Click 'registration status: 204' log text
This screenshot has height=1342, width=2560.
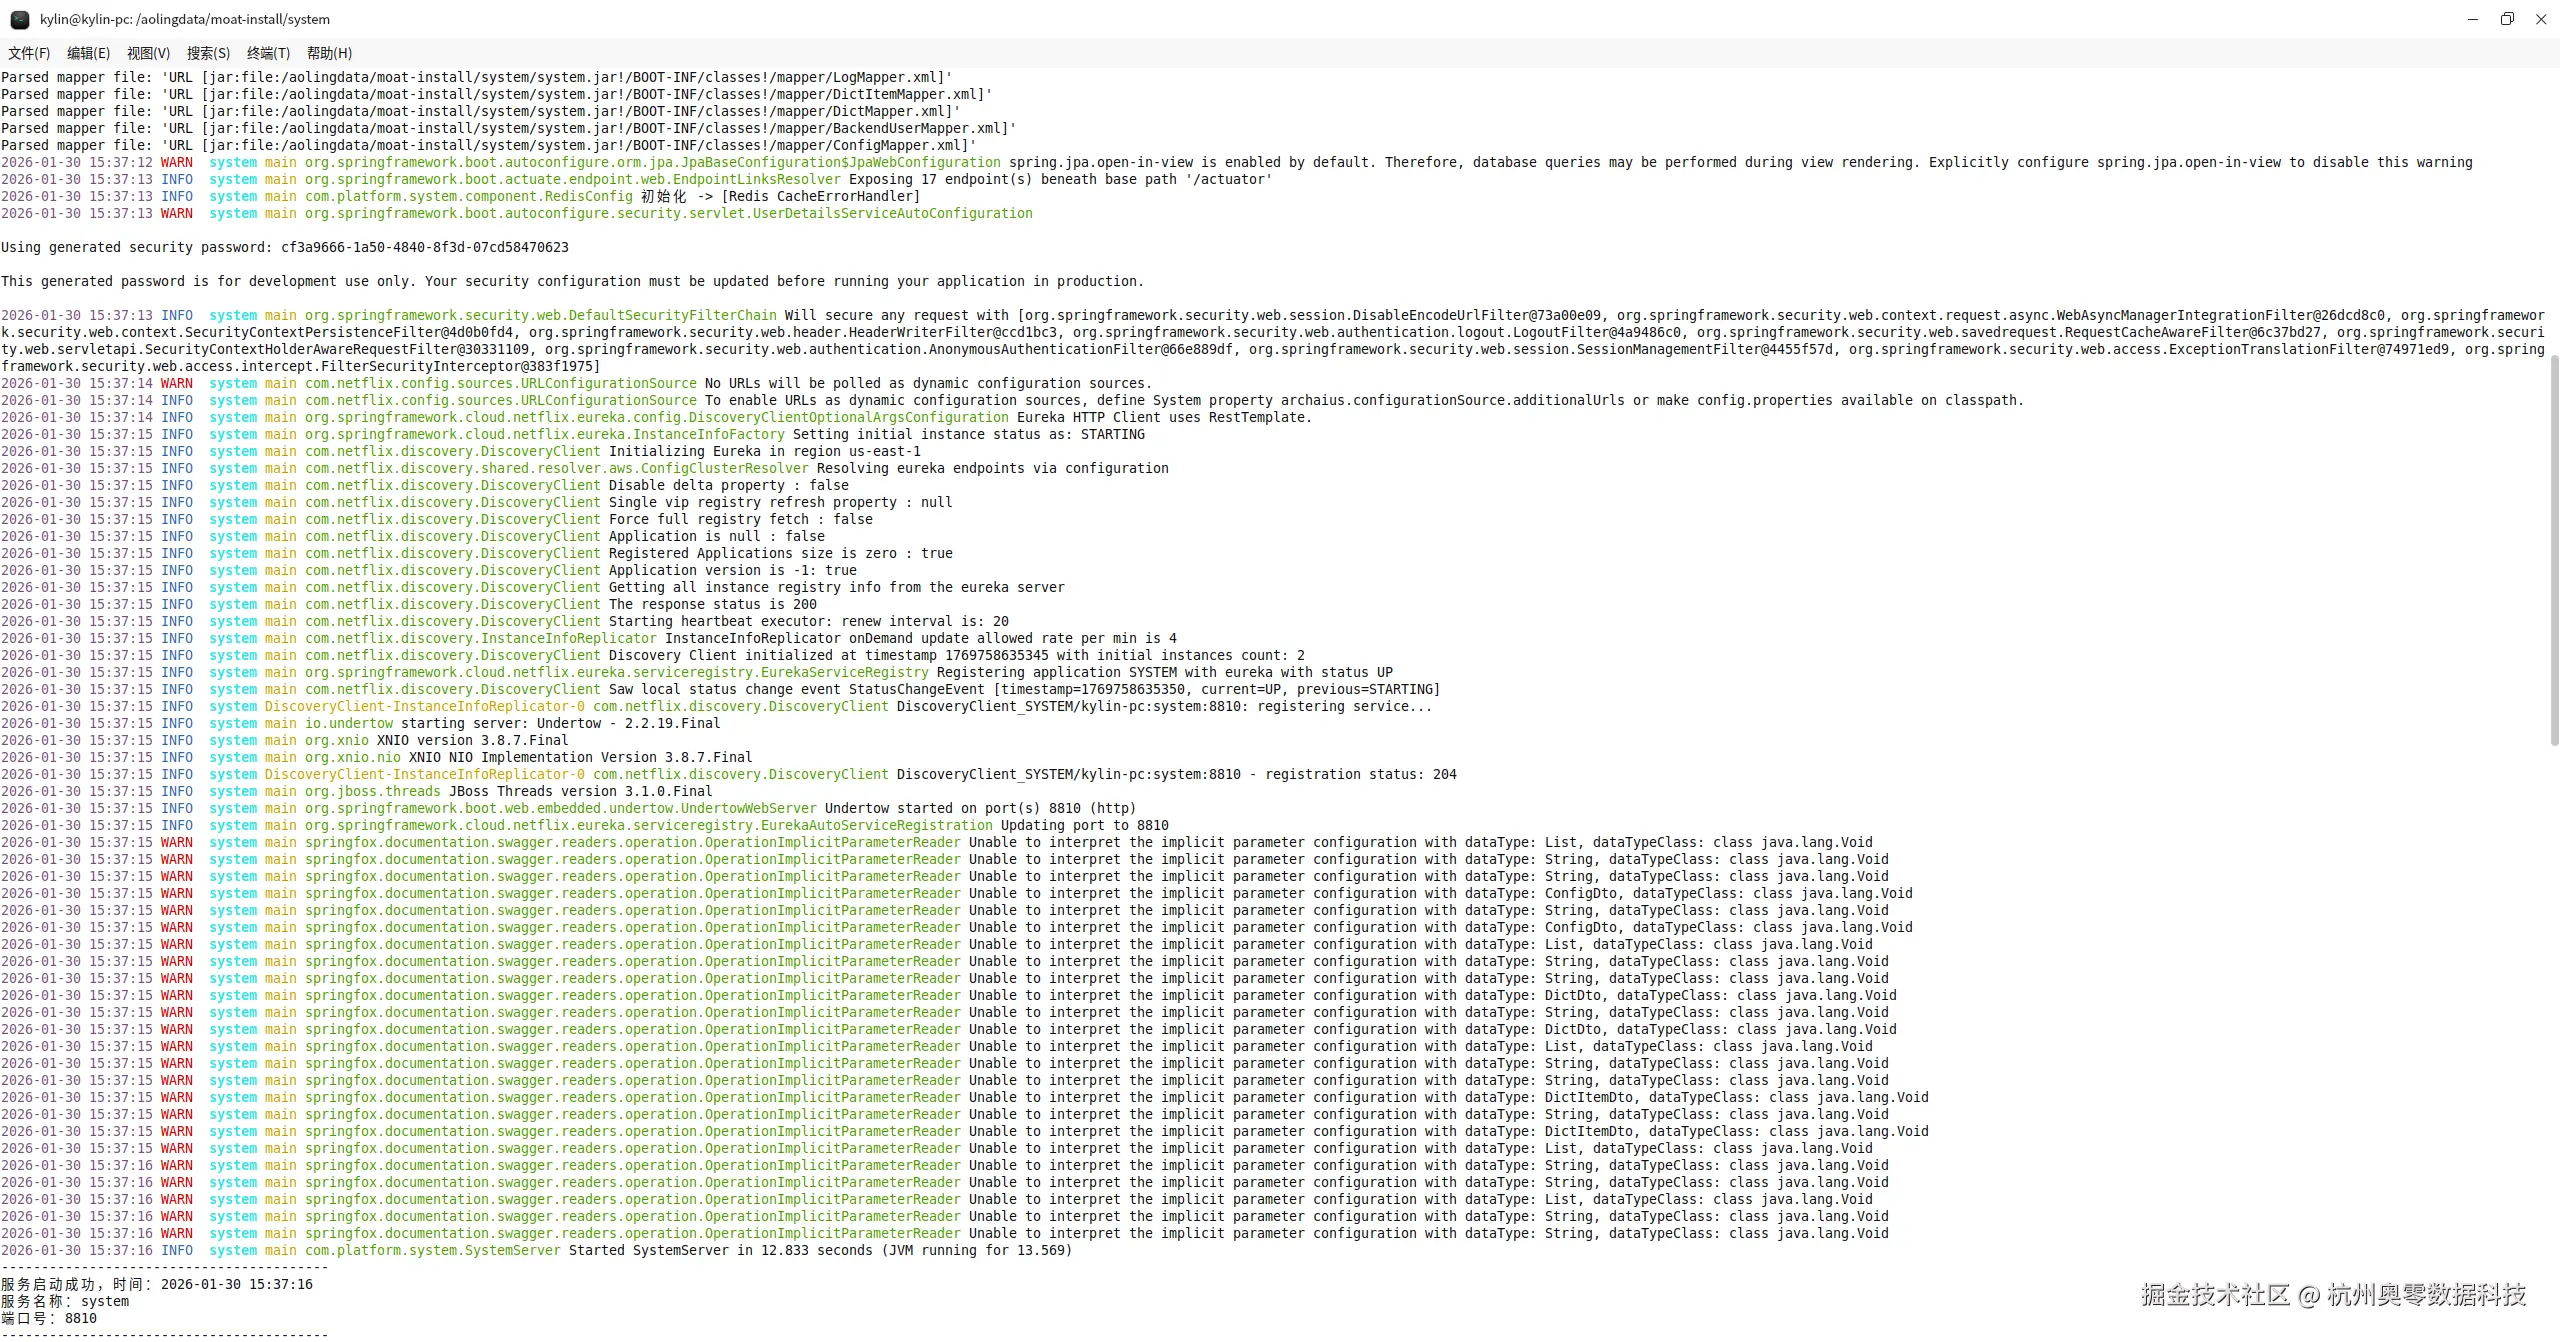tap(1360, 774)
